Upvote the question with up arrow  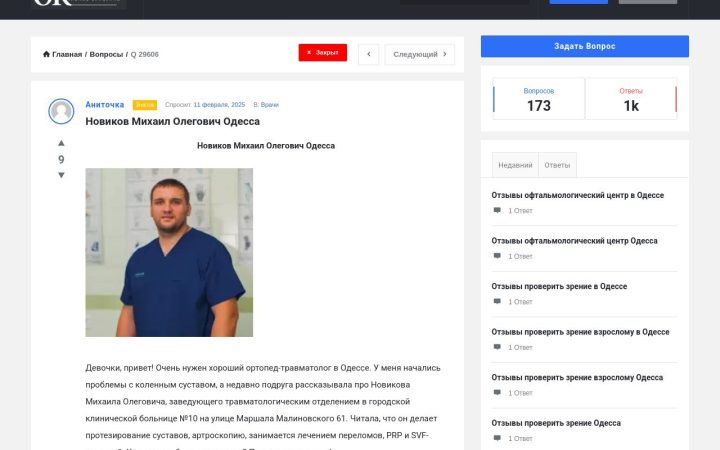pyautogui.click(x=61, y=143)
